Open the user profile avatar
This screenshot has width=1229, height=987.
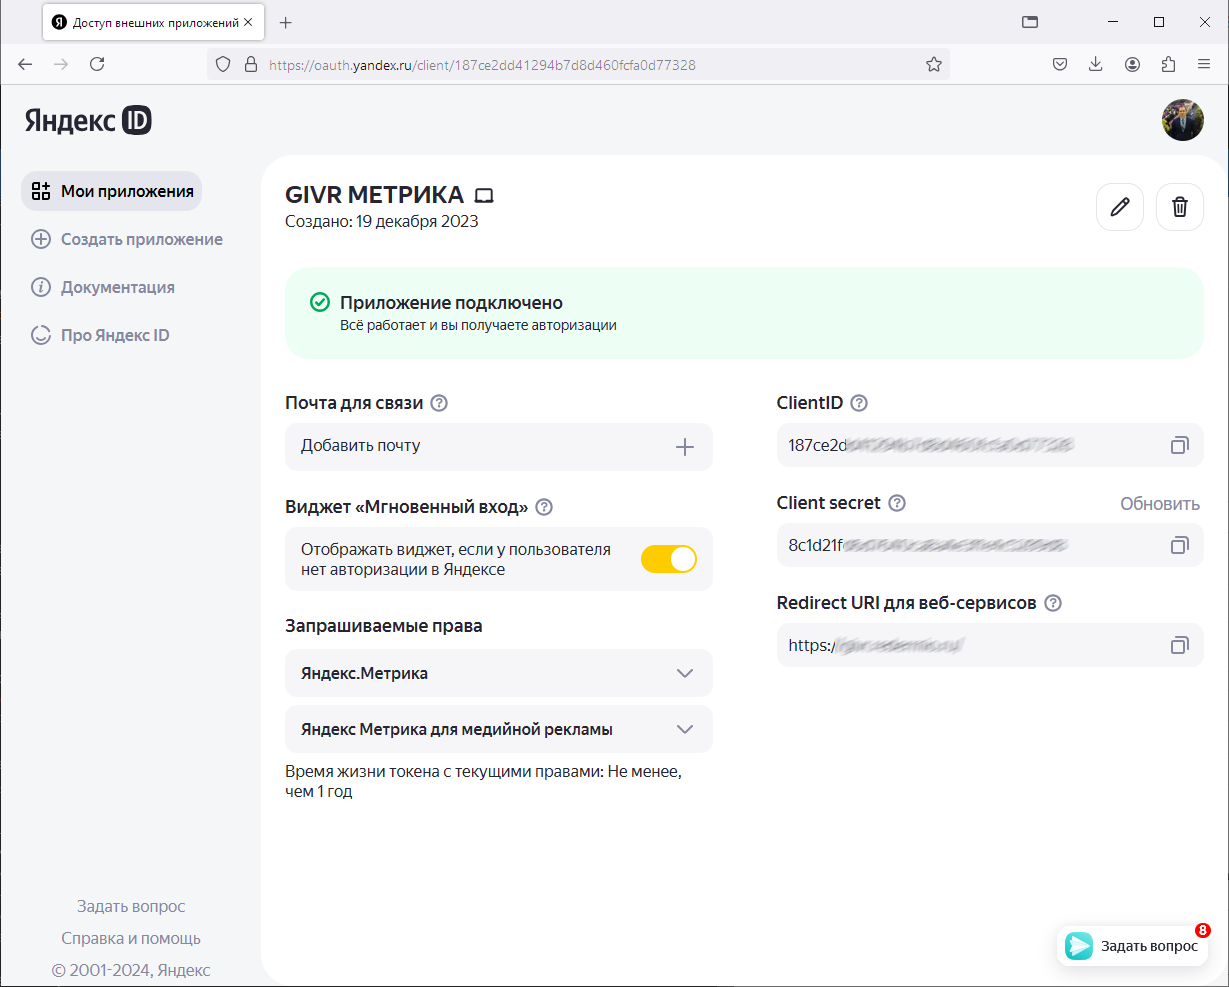pyautogui.click(x=1182, y=120)
